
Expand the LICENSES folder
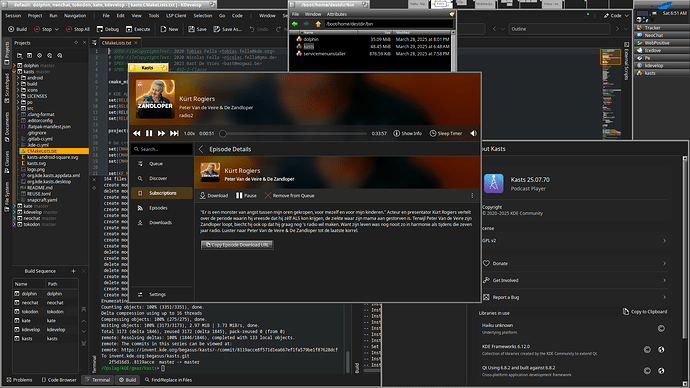click(x=18, y=96)
